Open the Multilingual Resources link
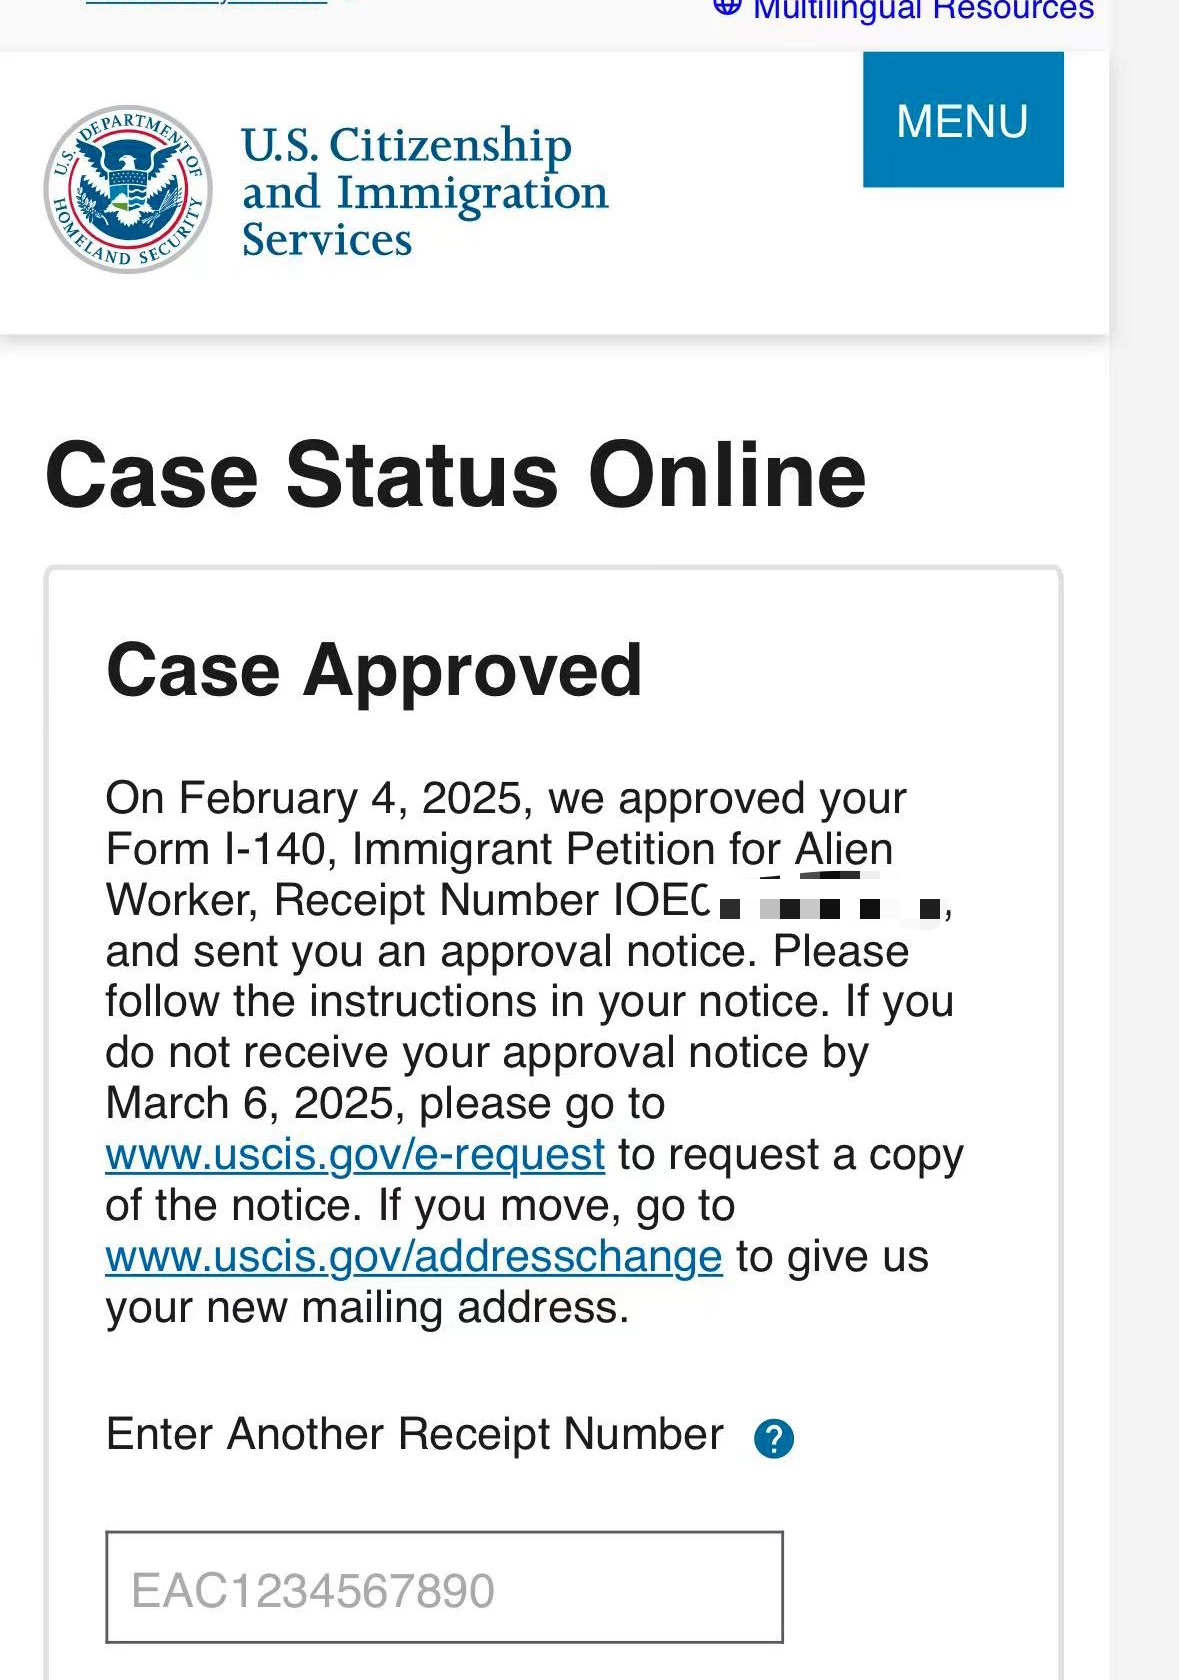 pyautogui.click(x=923, y=9)
